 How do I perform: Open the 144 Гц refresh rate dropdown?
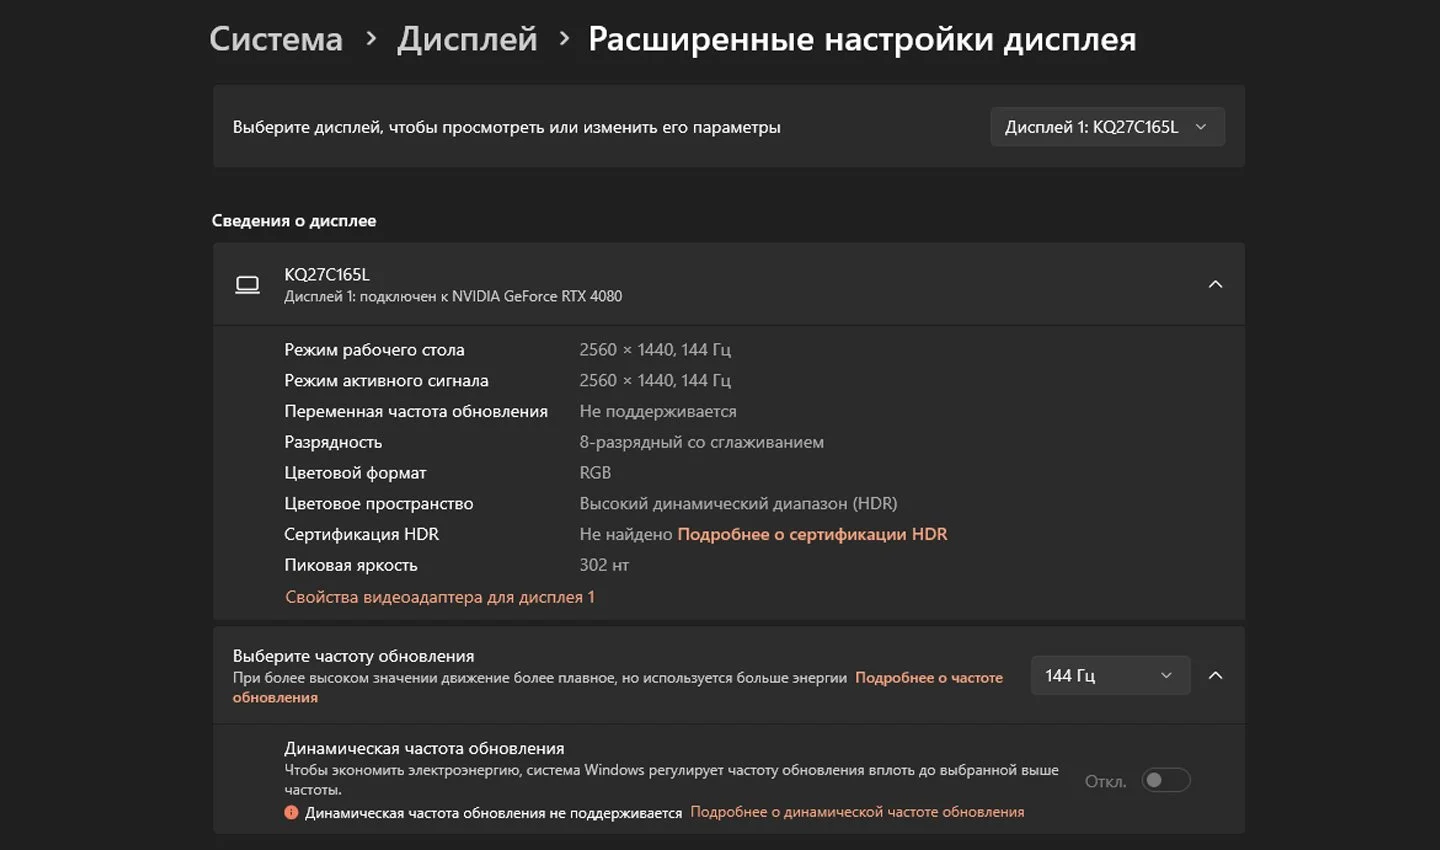(1110, 675)
